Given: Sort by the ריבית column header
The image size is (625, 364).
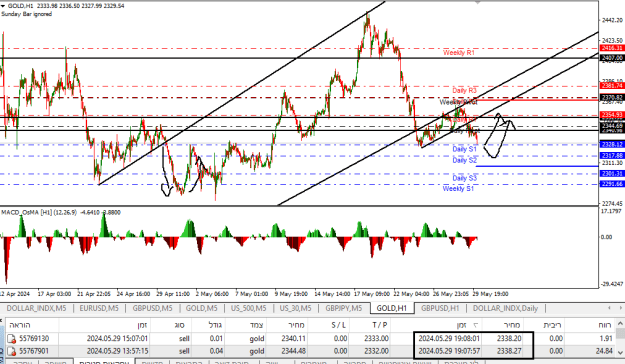Looking at the screenshot, I should 552,325.
